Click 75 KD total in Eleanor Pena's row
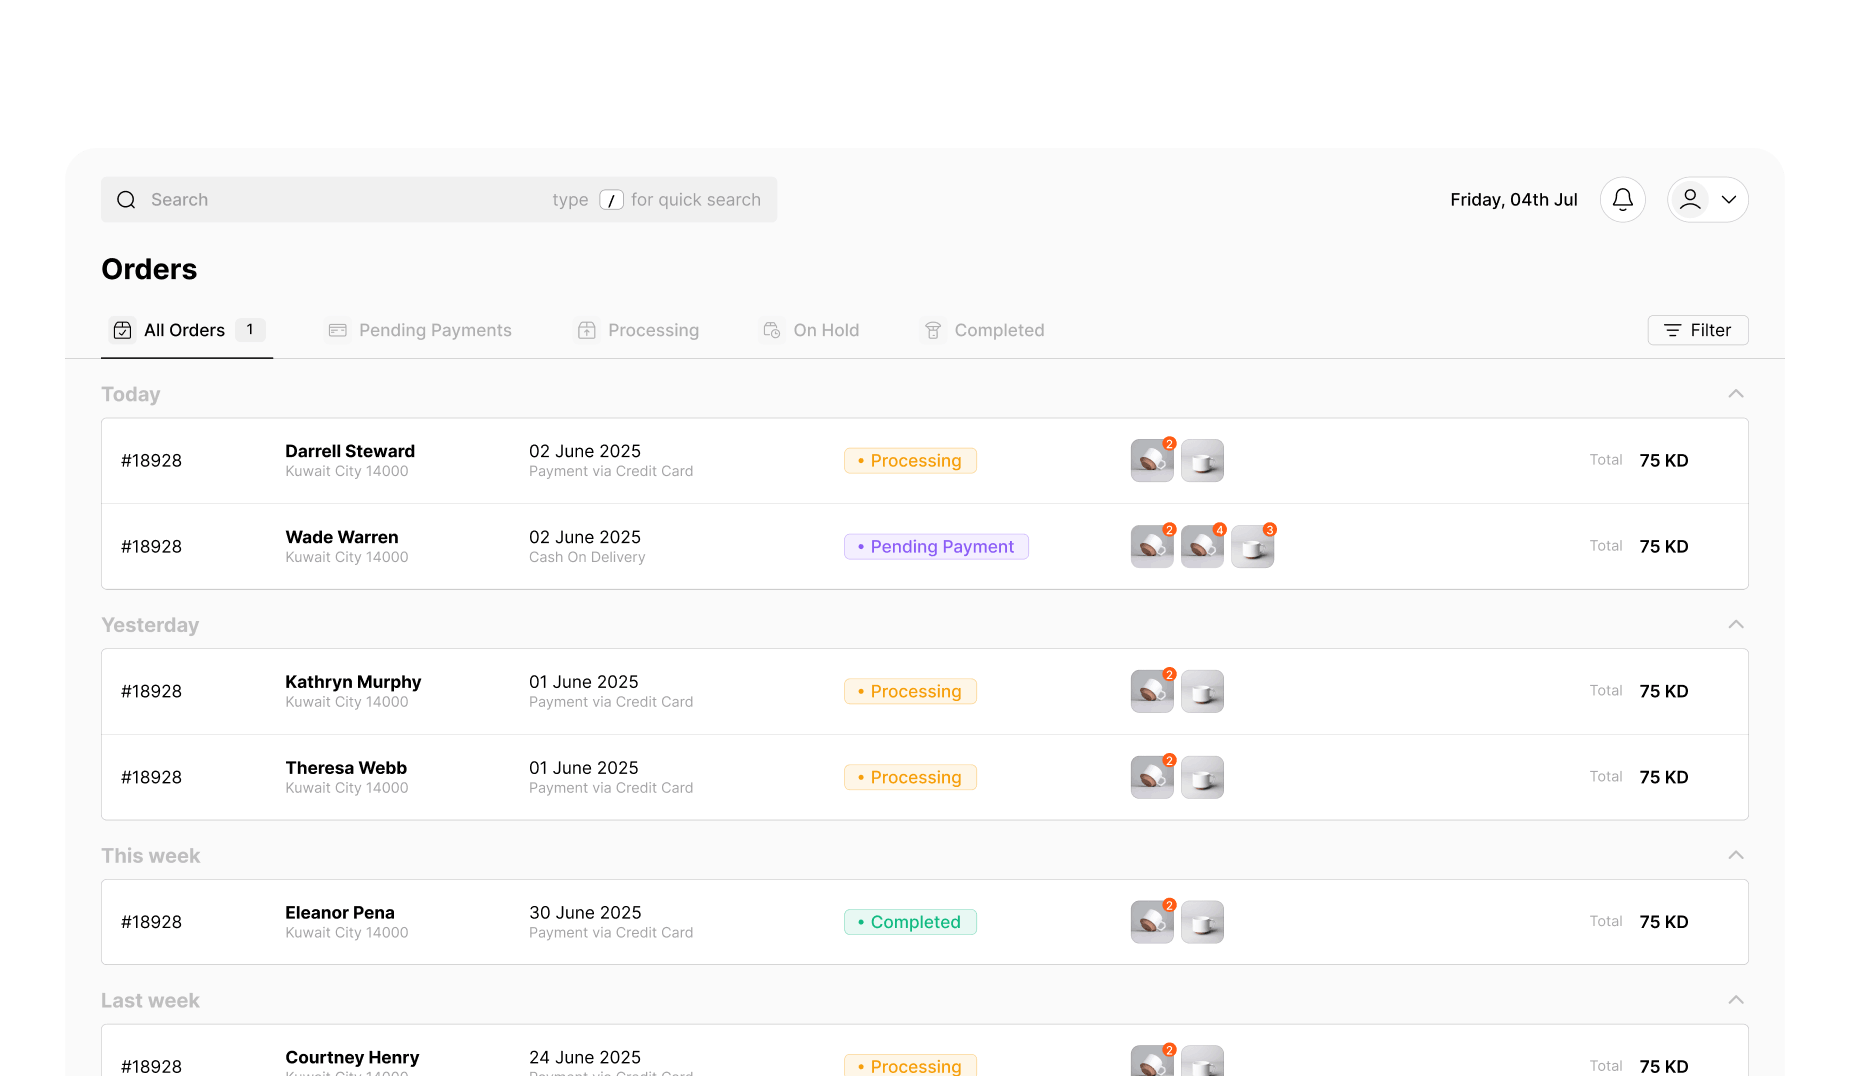 coord(1664,922)
